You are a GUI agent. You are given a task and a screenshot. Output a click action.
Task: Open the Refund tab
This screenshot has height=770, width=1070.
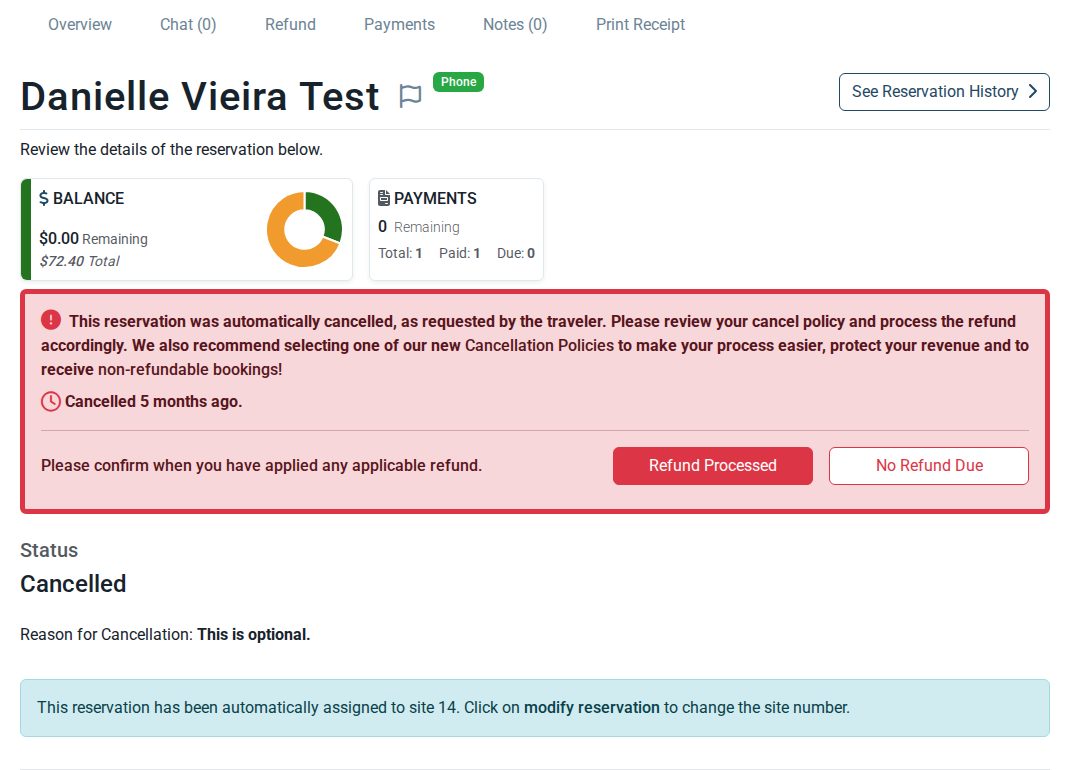[x=291, y=25]
